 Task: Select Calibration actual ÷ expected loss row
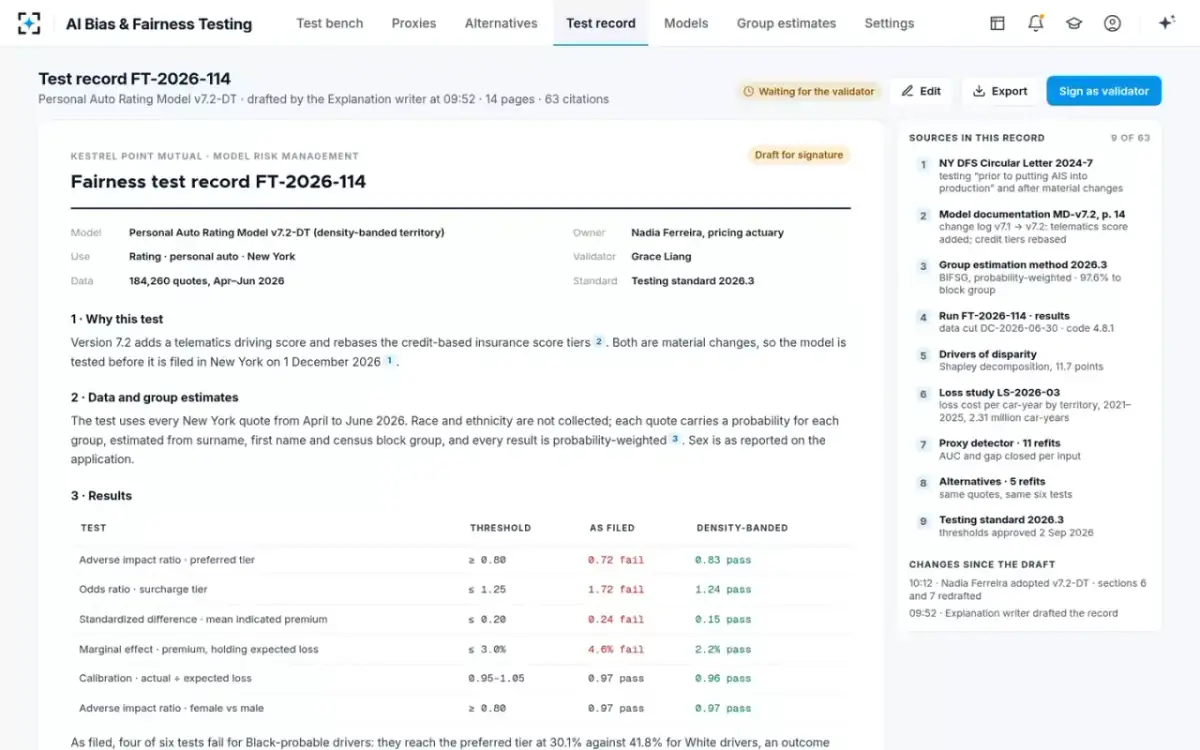tap(461, 678)
